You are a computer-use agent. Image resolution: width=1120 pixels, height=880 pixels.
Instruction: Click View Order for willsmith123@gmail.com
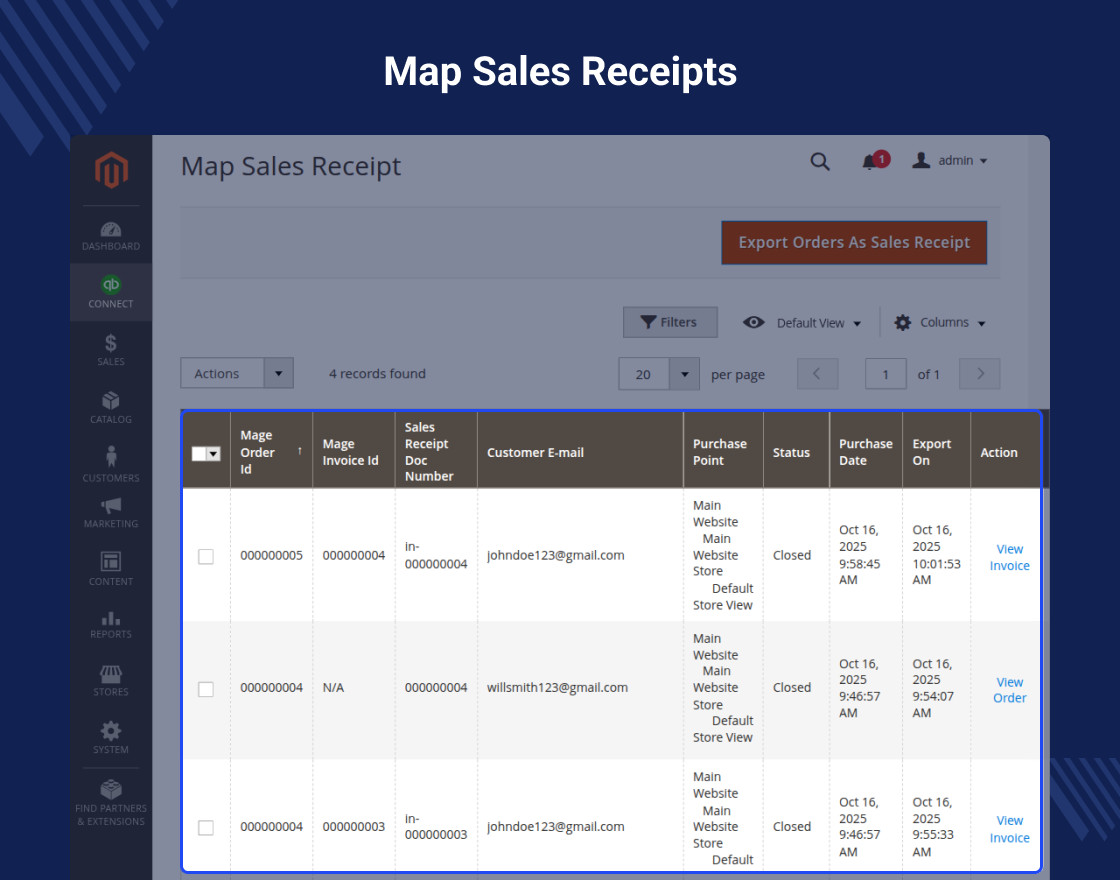[x=1009, y=690]
